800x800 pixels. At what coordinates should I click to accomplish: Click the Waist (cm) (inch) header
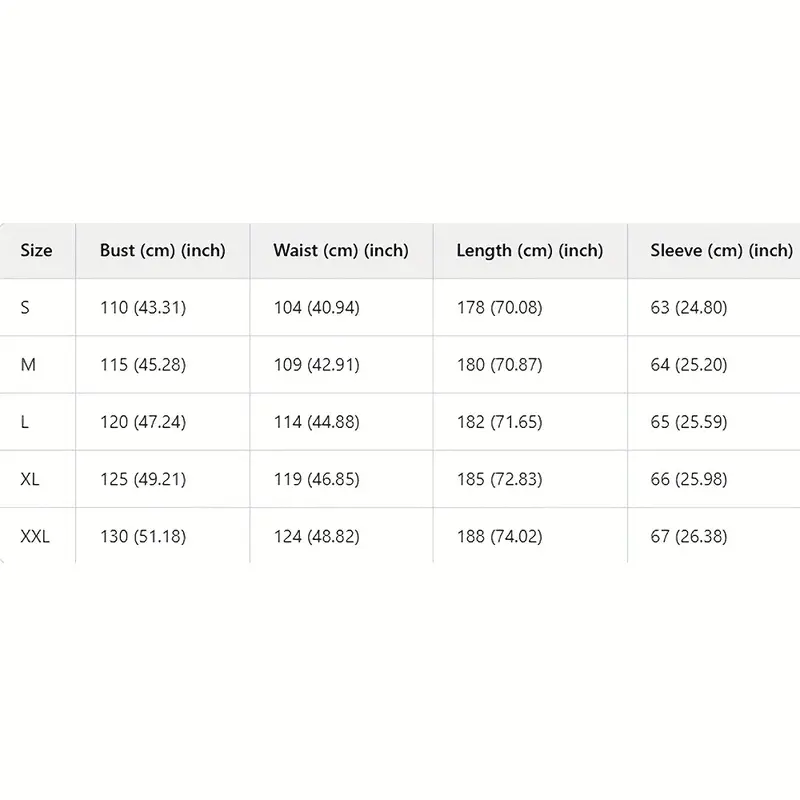tap(341, 251)
